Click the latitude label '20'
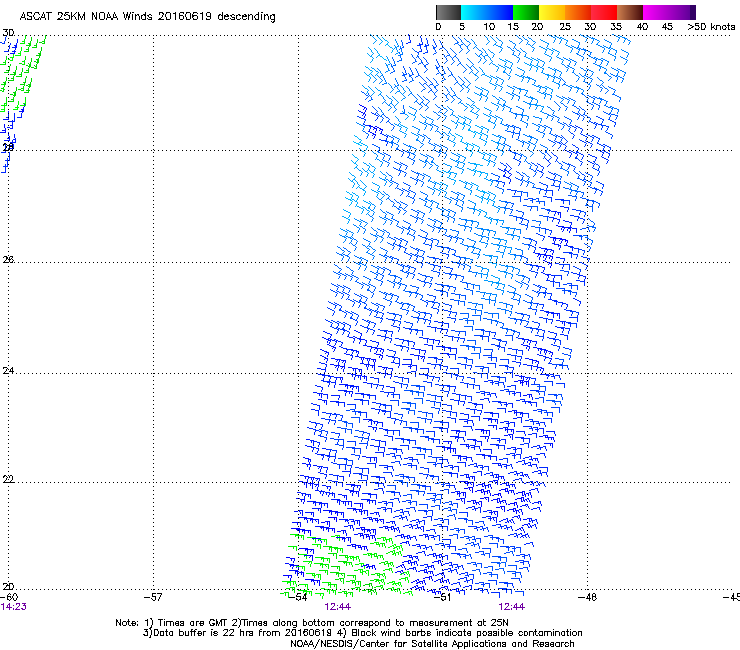Viewport: 740px width, 650px height. tap(8, 586)
